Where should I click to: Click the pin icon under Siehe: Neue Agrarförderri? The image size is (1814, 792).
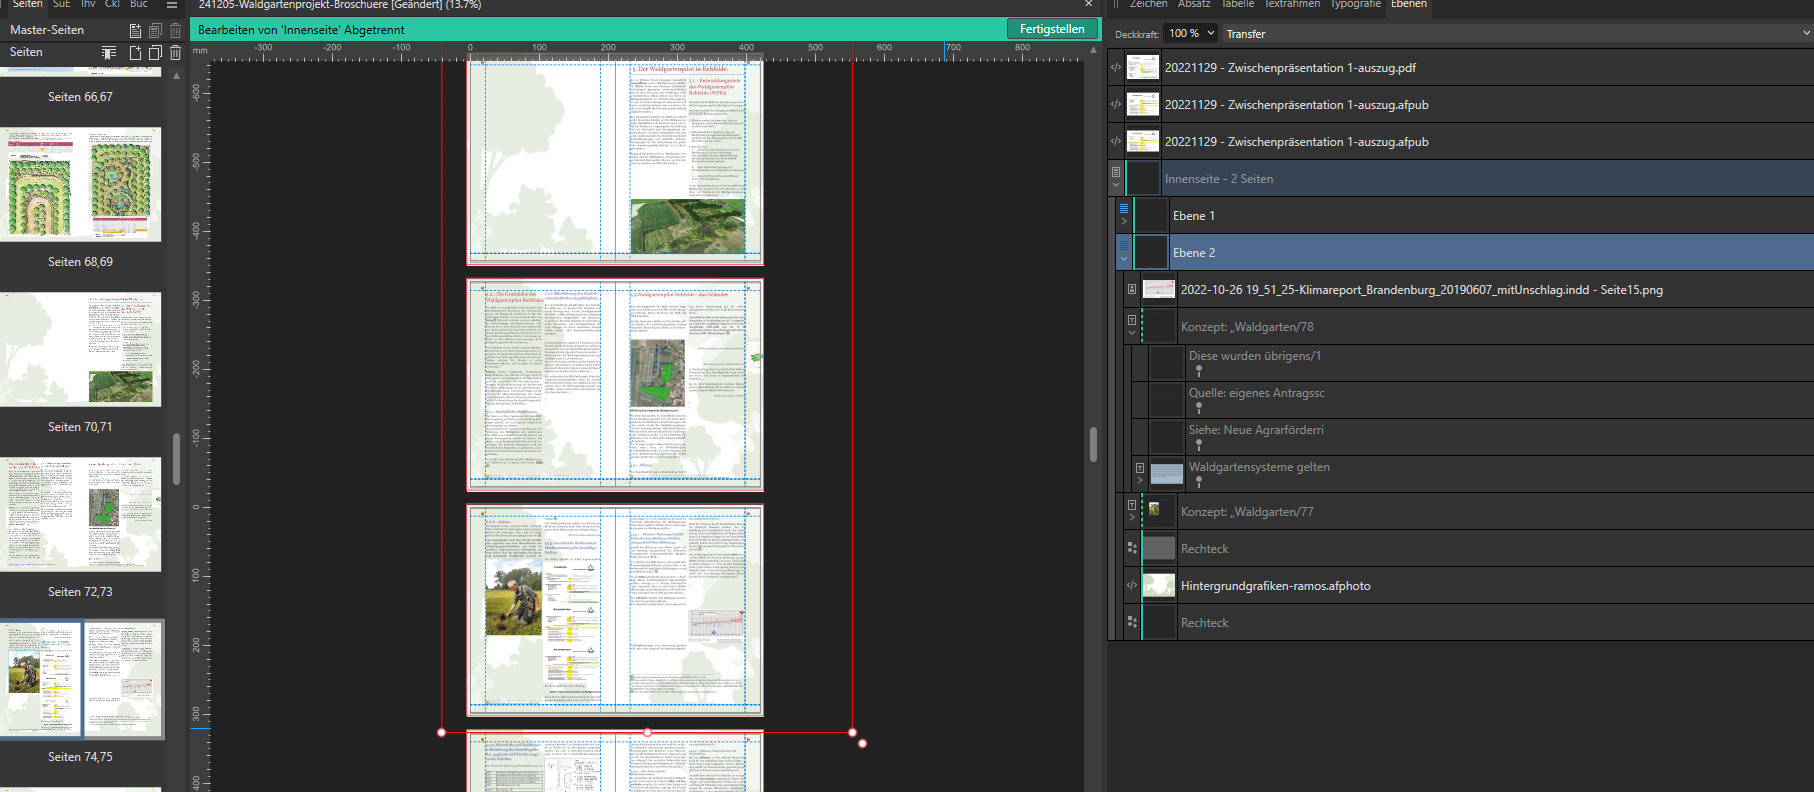point(1199,445)
